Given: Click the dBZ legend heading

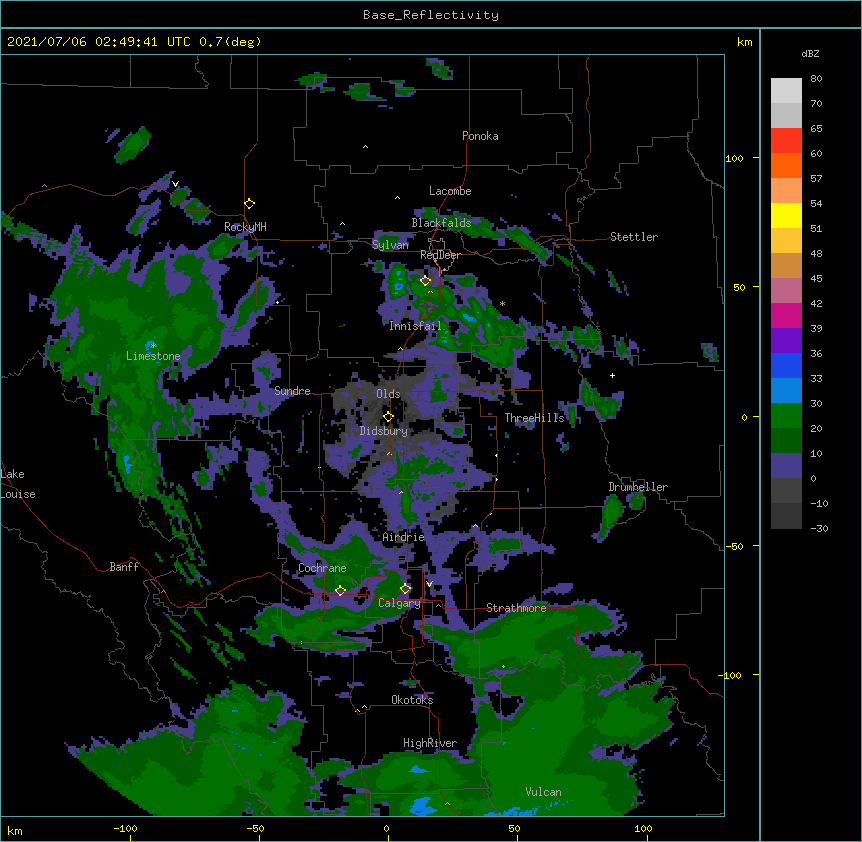Looking at the screenshot, I should tap(810, 53).
